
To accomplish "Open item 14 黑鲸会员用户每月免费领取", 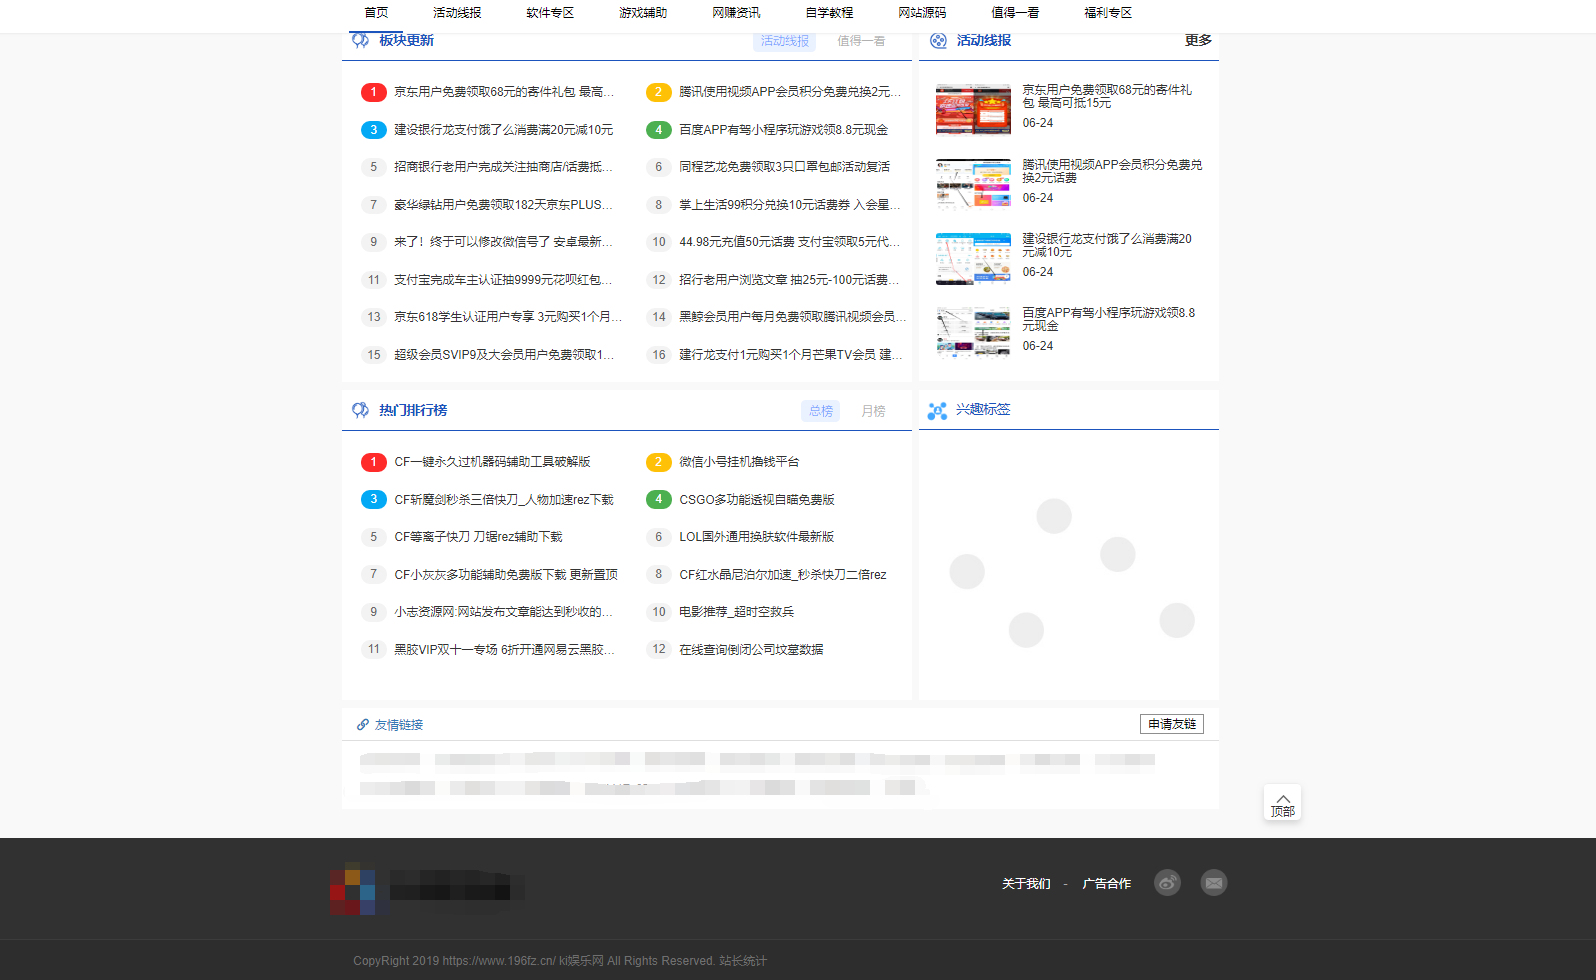I will (x=793, y=317).
